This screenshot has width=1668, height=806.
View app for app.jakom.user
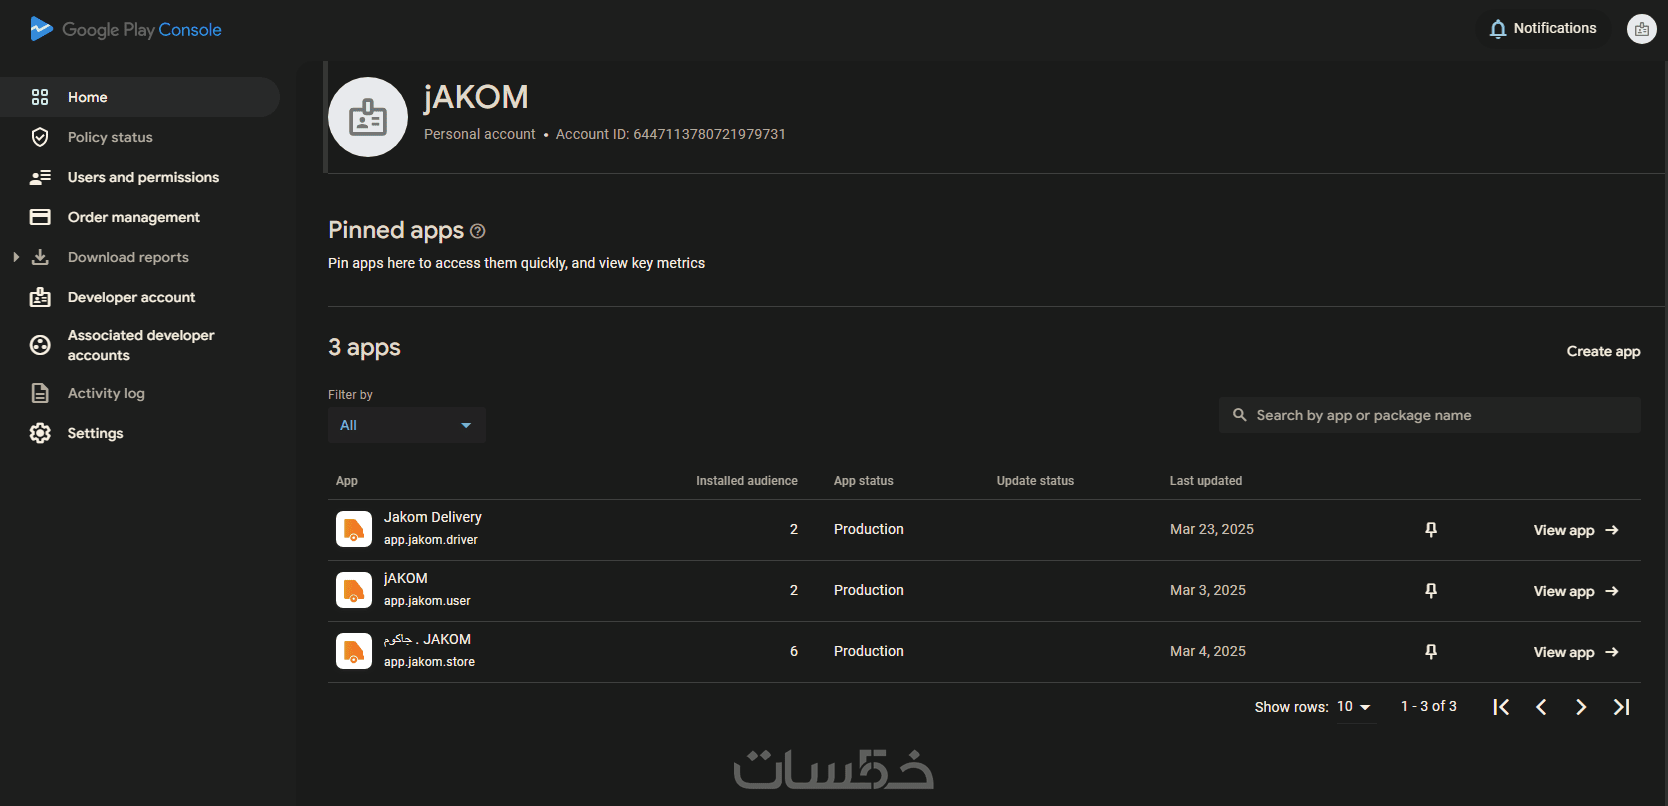1576,591
